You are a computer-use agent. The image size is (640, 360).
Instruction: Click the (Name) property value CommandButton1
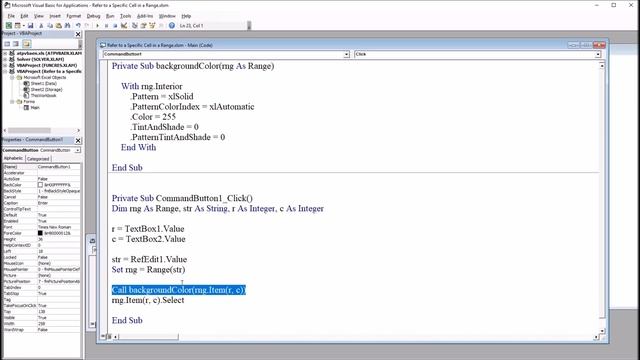tap(58, 167)
